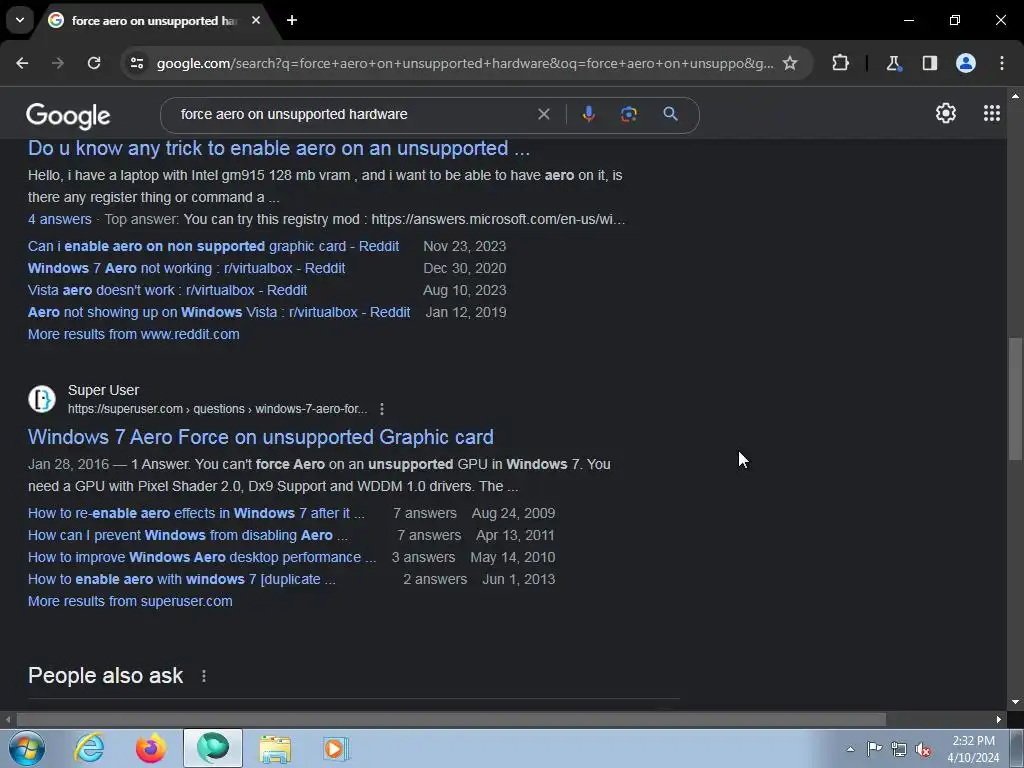Open Google quick settings gear
The width and height of the screenshot is (1024, 768).
pos(946,114)
